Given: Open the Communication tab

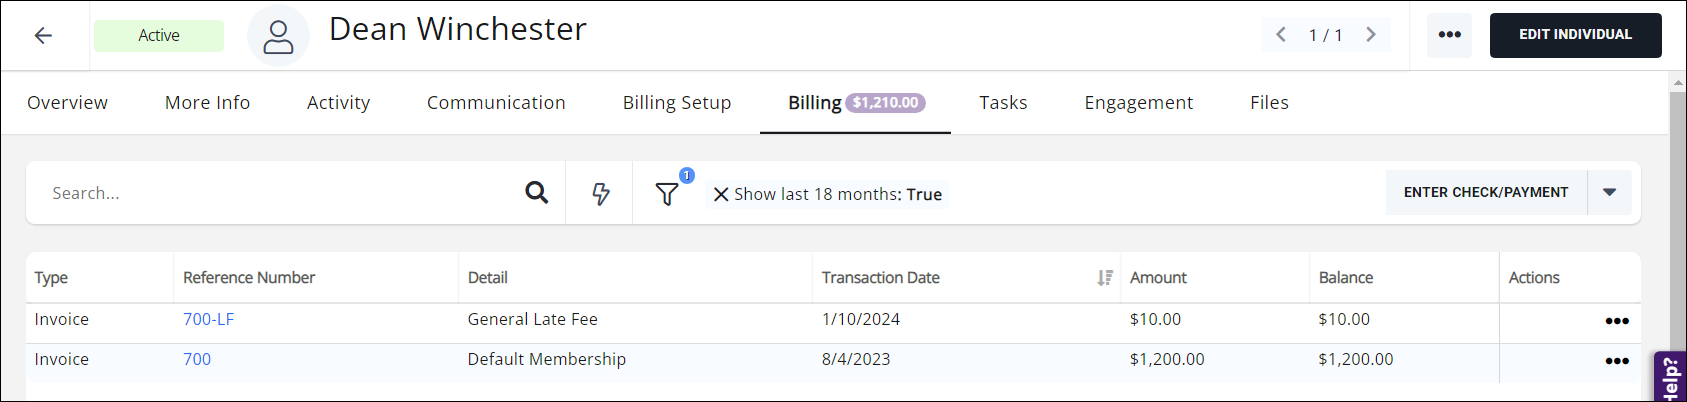Looking at the screenshot, I should tap(496, 103).
